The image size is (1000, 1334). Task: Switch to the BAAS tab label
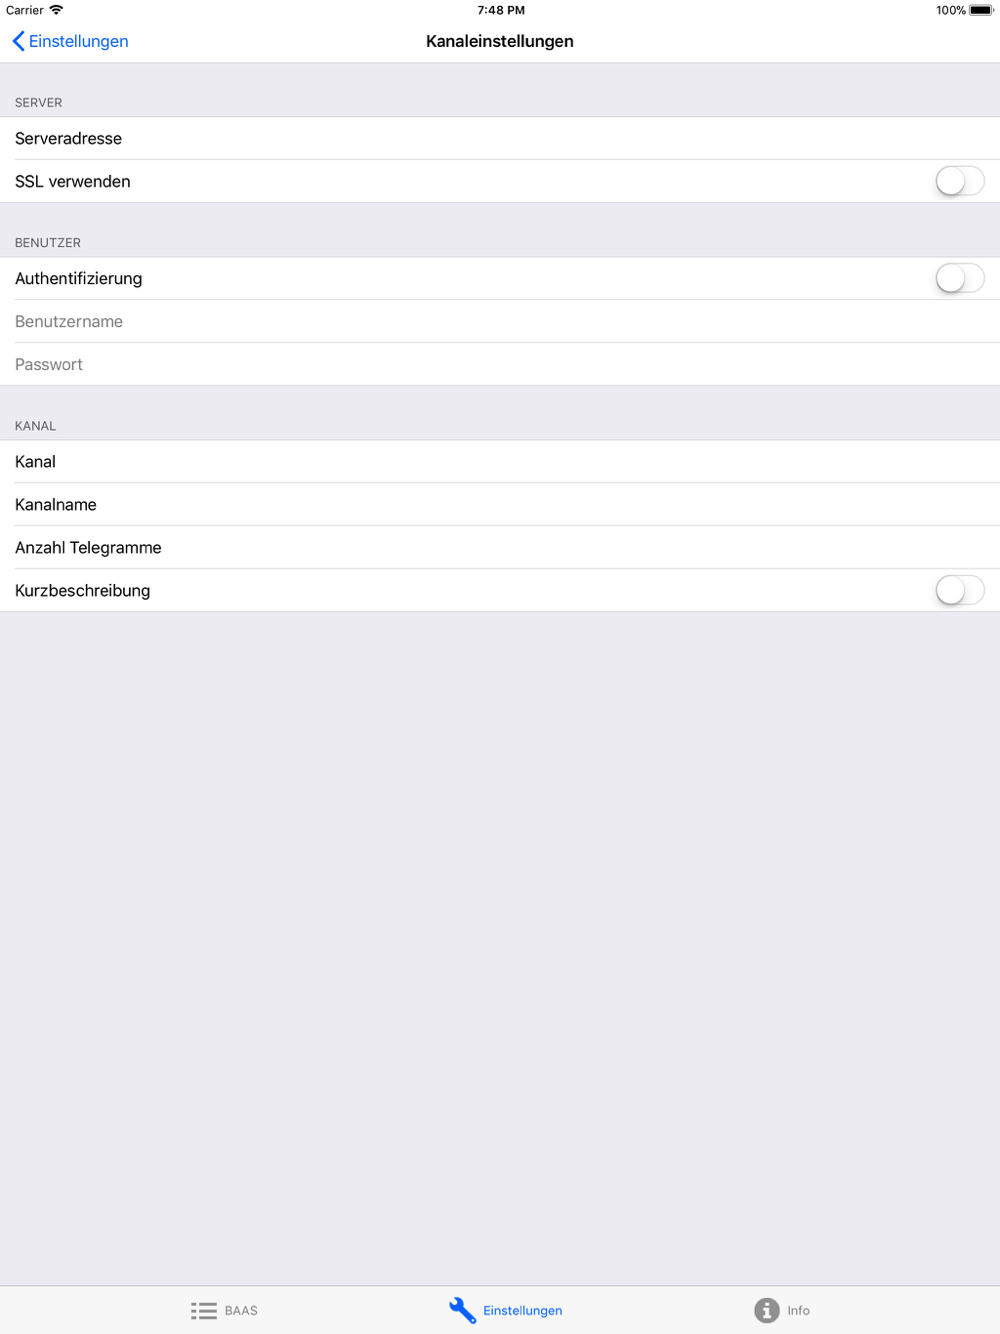tap(241, 1310)
